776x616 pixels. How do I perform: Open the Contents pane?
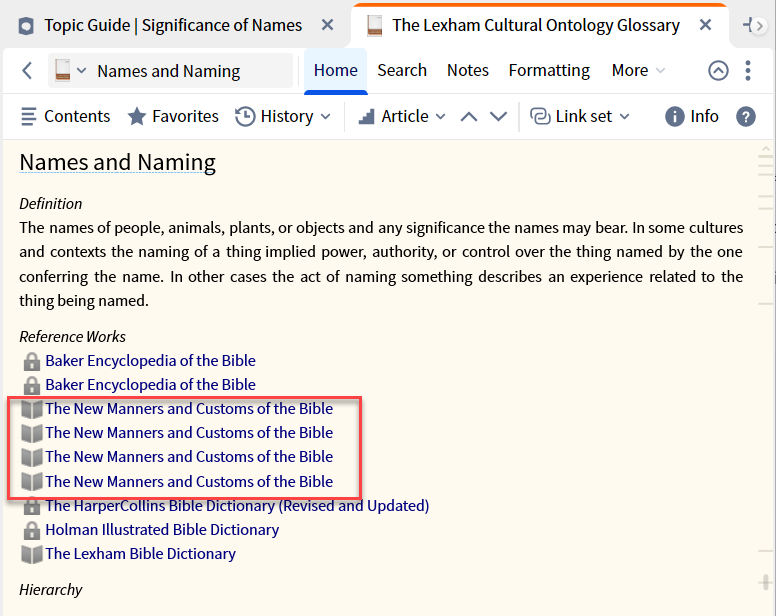(65, 116)
